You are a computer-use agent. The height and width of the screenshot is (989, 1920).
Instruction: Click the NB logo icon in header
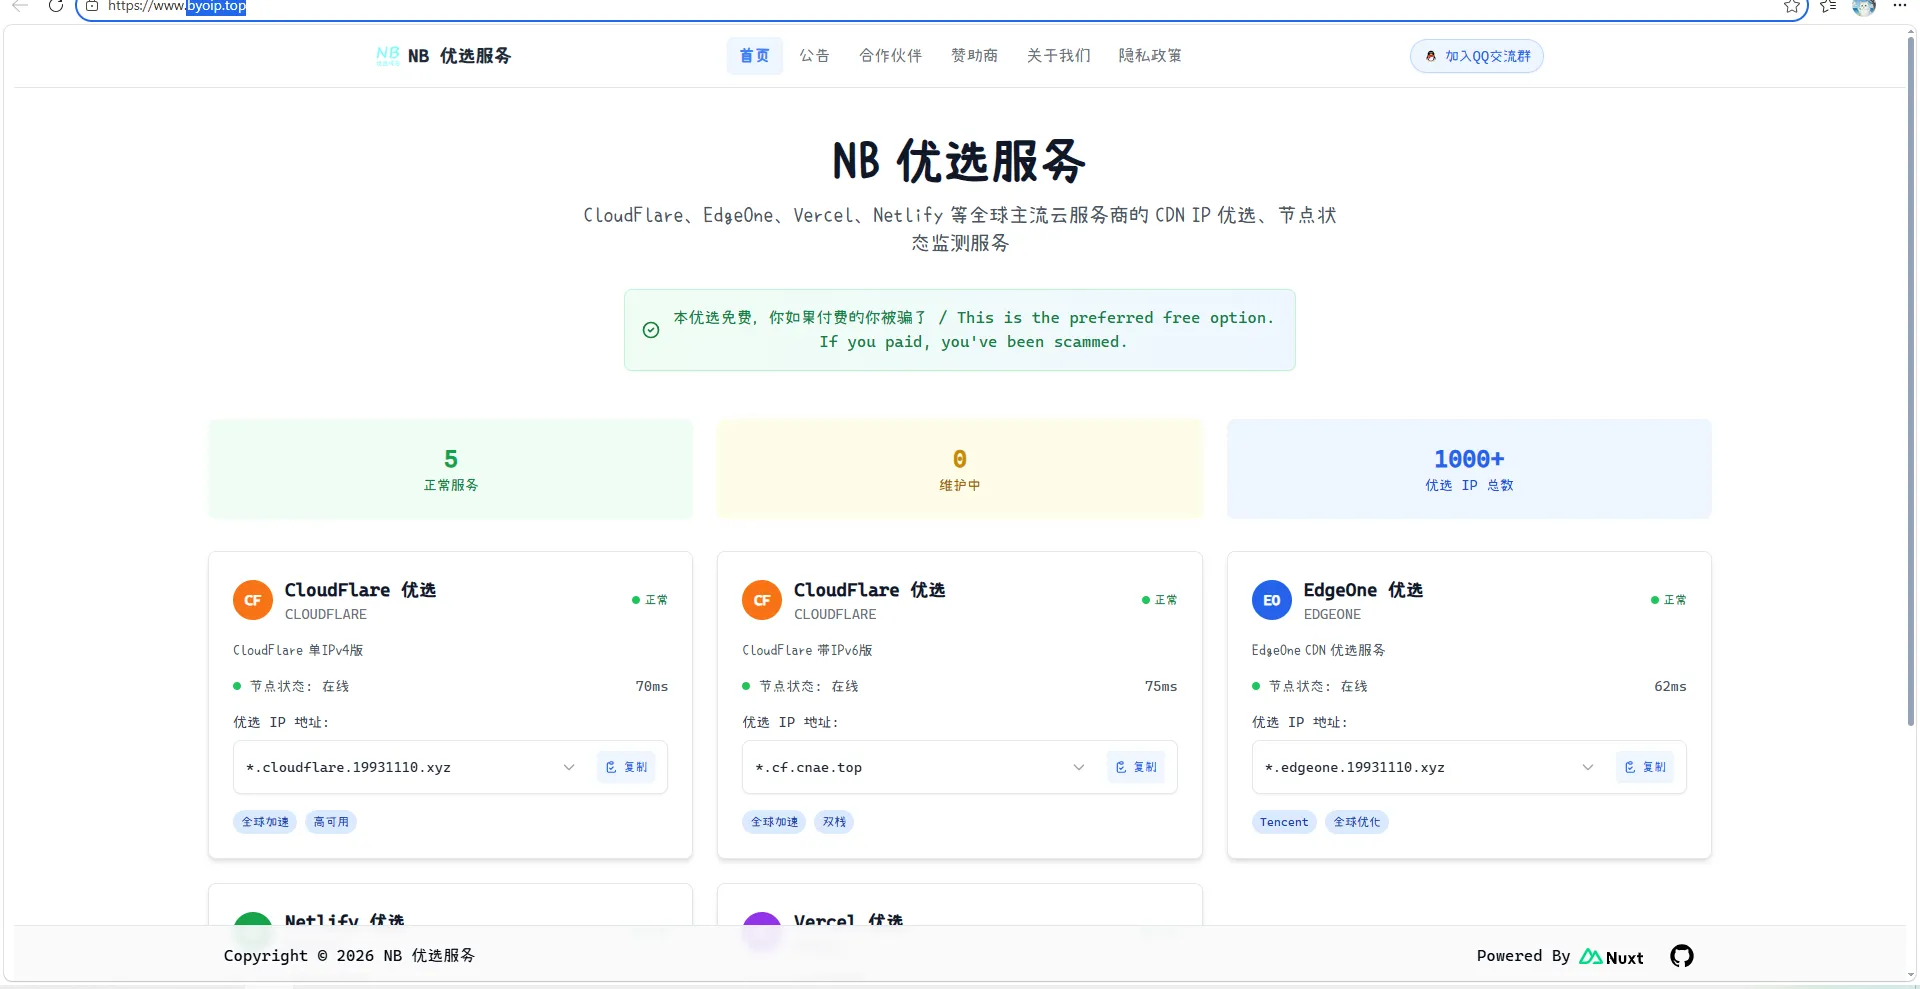pos(387,56)
